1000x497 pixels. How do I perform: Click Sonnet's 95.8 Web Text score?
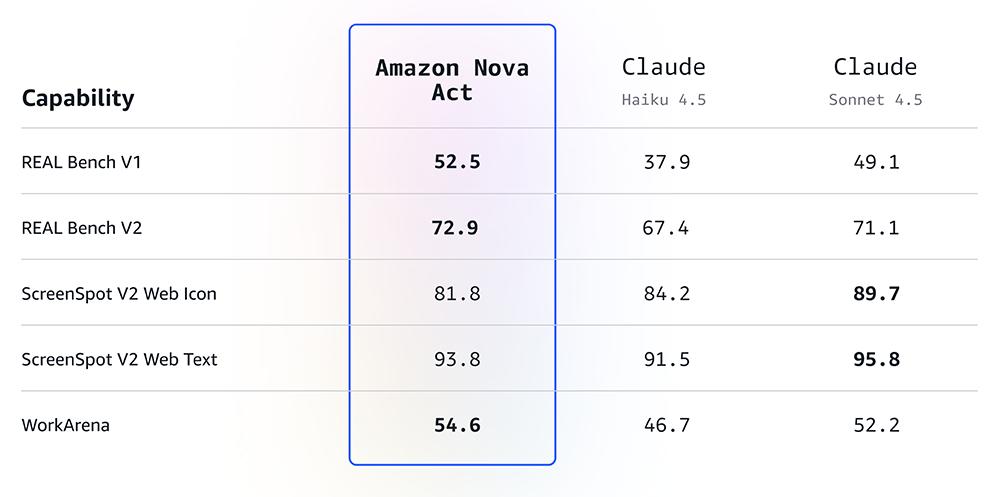tap(875, 359)
